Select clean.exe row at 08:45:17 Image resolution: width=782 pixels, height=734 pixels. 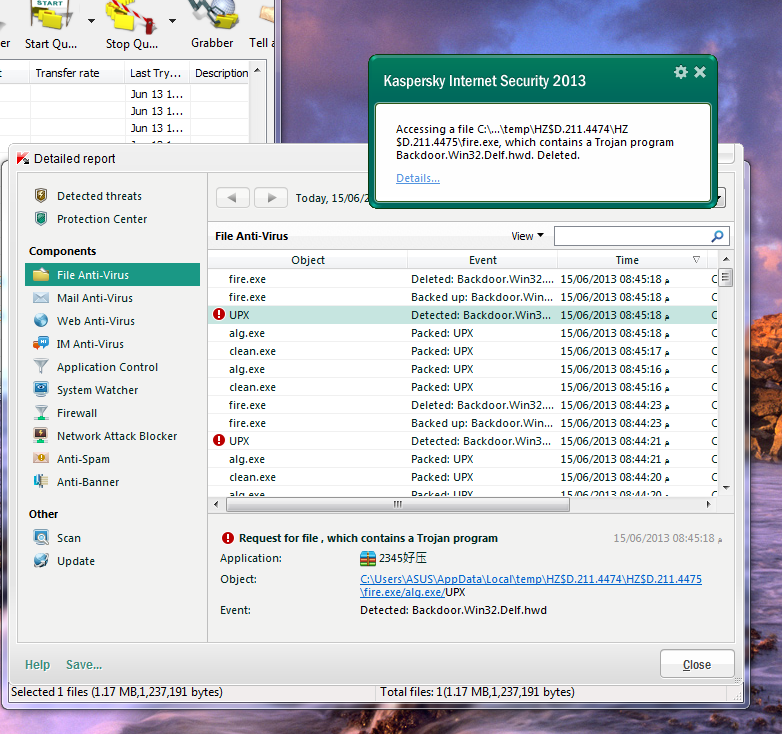(x=463, y=351)
